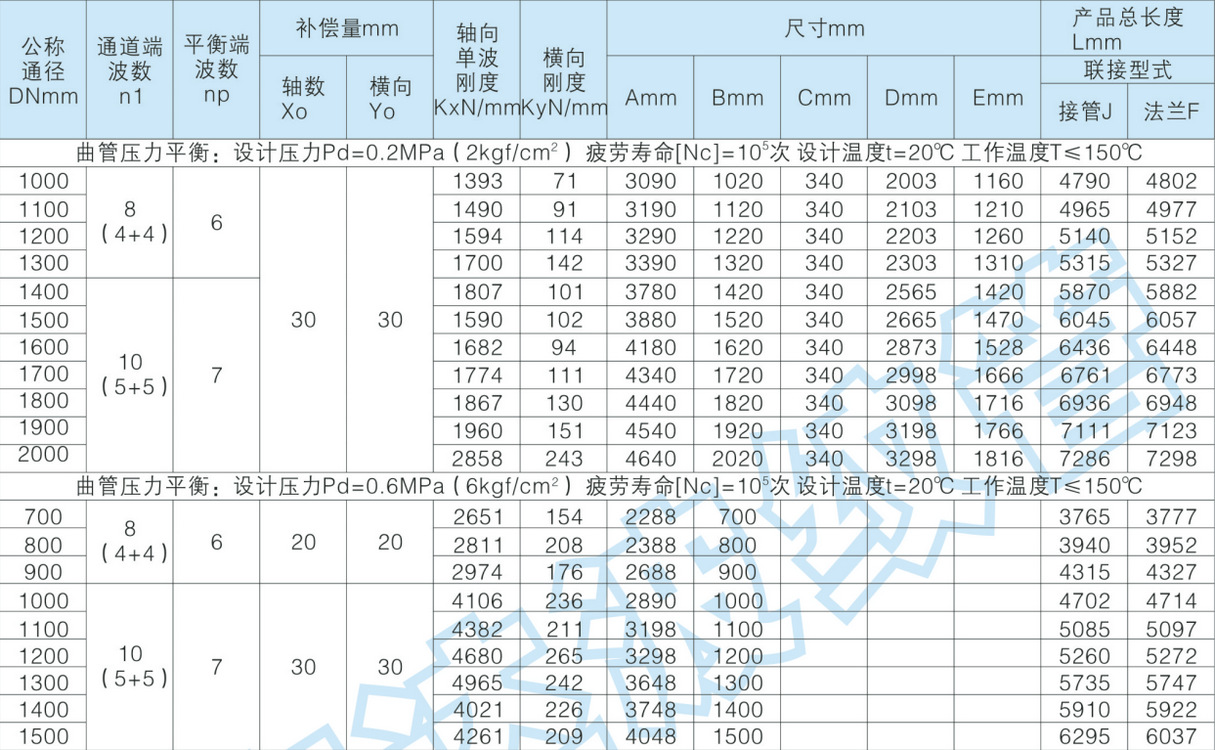Click the 通道端波数 n1 header cell

[x=130, y=70]
